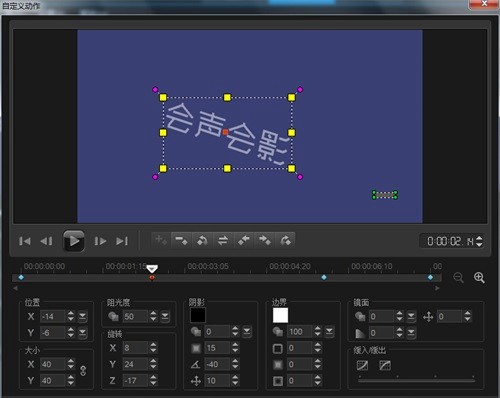Click the timeline scroll right arrow
500x398 pixels.
[437, 288]
